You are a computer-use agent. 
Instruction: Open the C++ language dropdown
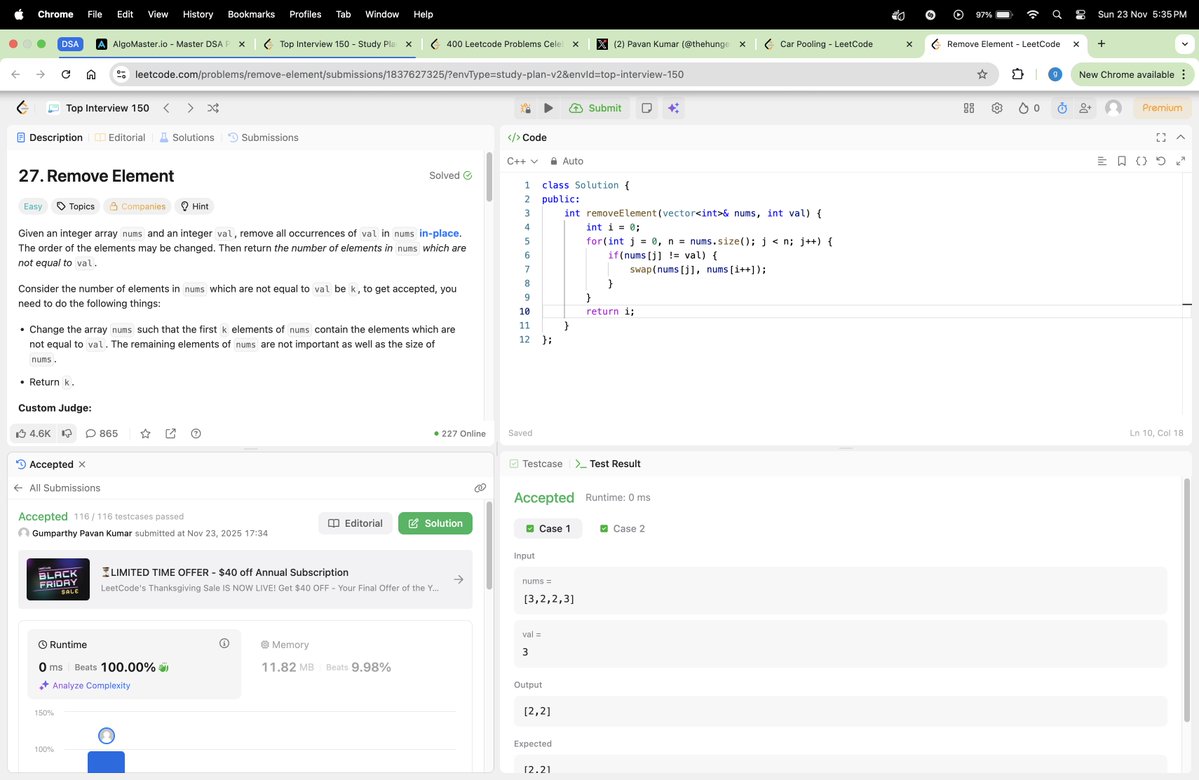click(523, 160)
